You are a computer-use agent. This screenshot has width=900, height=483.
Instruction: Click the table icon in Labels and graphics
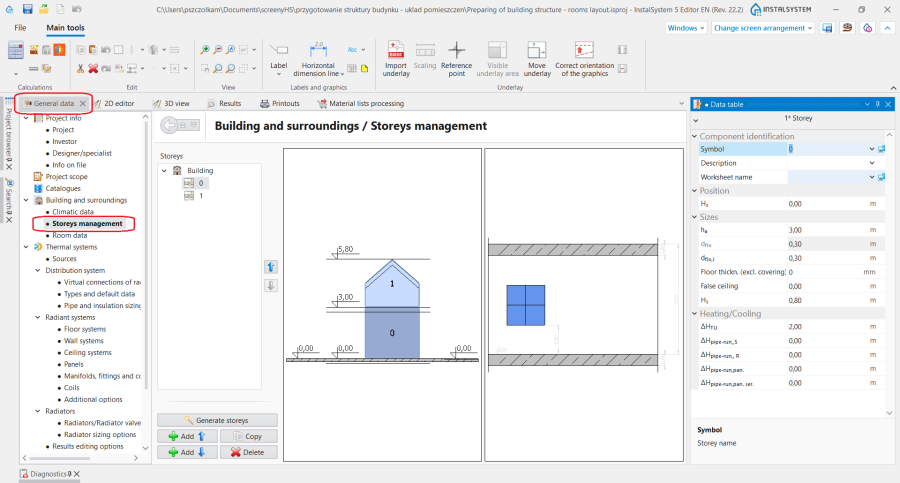tap(352, 68)
